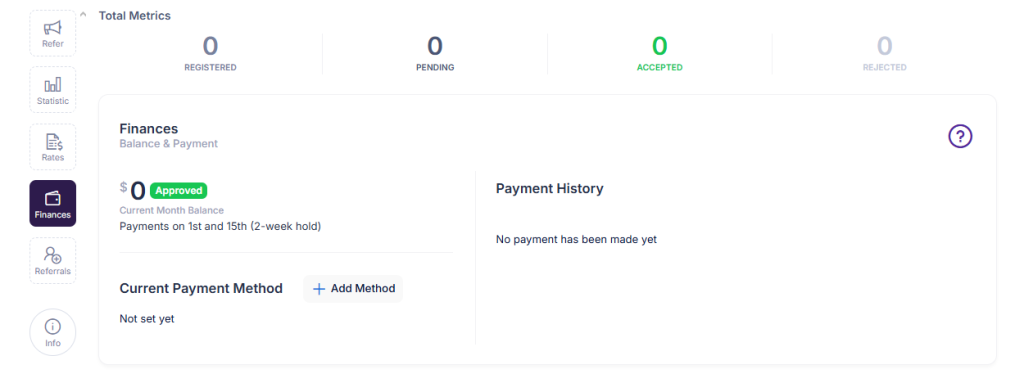Click the purple question mark help icon

click(x=960, y=137)
